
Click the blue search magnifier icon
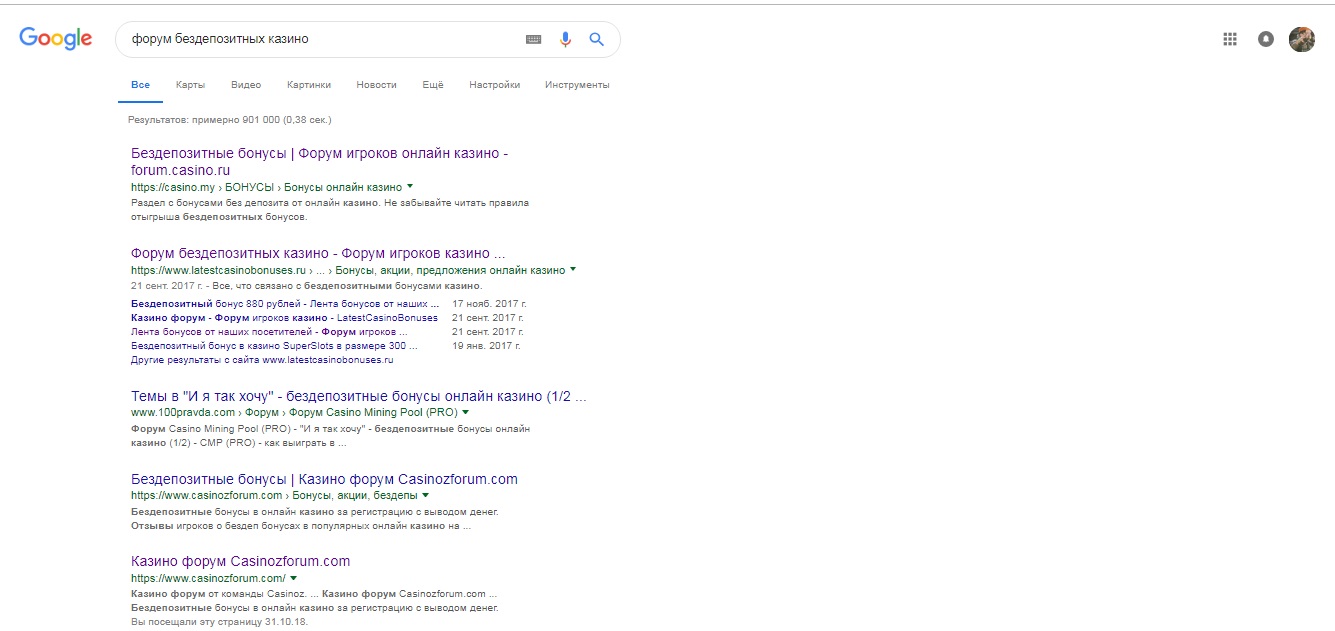pyautogui.click(x=597, y=40)
